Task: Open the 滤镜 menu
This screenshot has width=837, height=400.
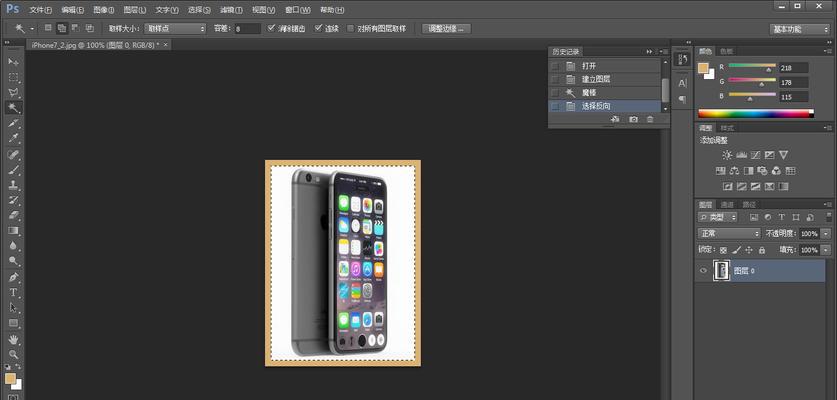Action: 231,10
